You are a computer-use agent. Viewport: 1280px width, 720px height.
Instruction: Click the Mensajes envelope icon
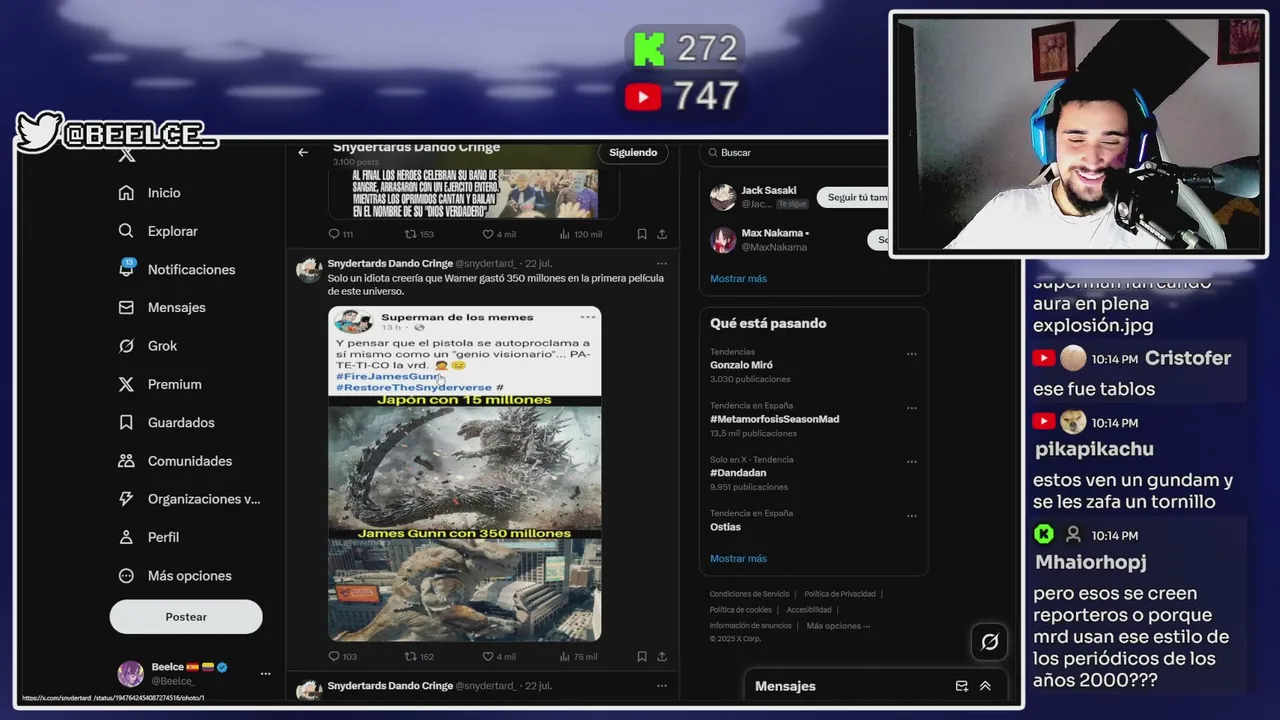click(x=126, y=308)
